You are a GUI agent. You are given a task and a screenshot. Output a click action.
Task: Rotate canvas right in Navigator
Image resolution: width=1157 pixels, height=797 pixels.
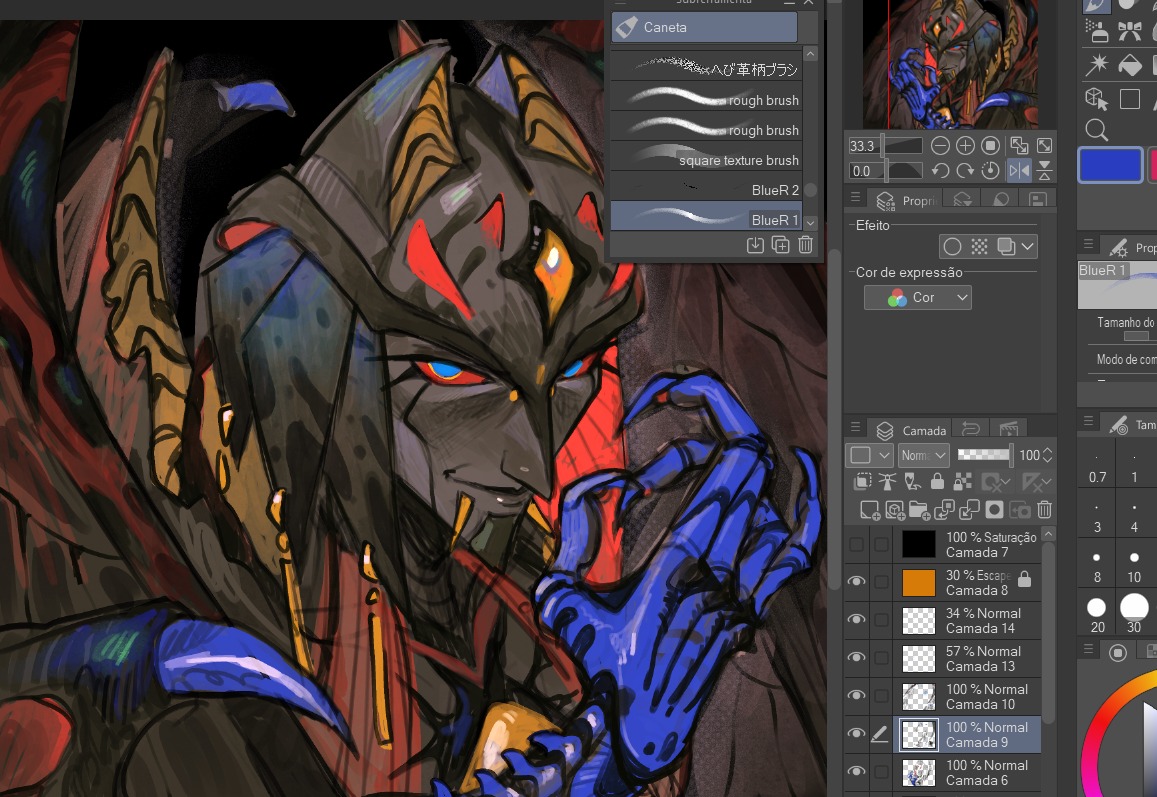pos(965,170)
